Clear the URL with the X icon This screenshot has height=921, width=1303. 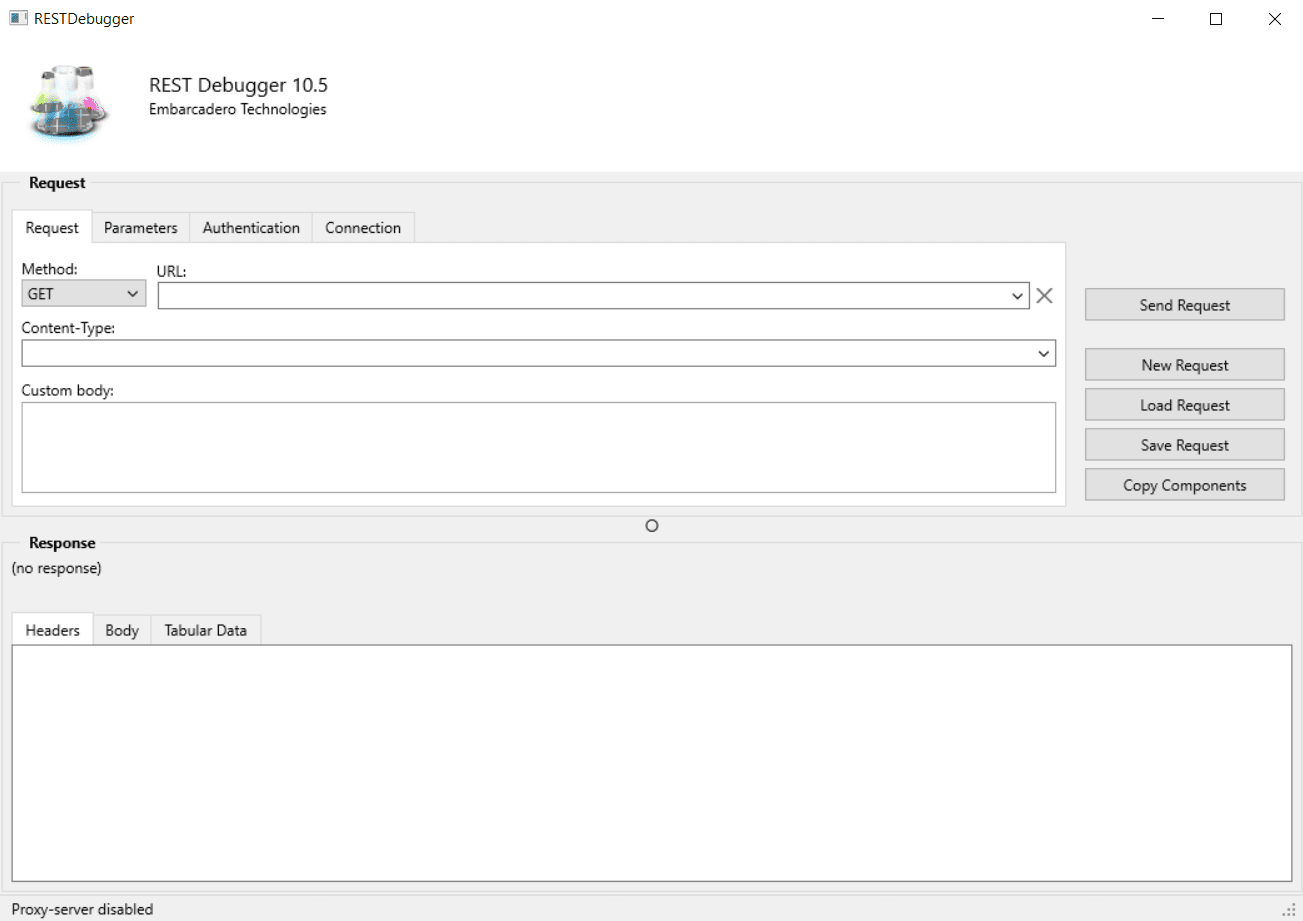pos(1044,295)
